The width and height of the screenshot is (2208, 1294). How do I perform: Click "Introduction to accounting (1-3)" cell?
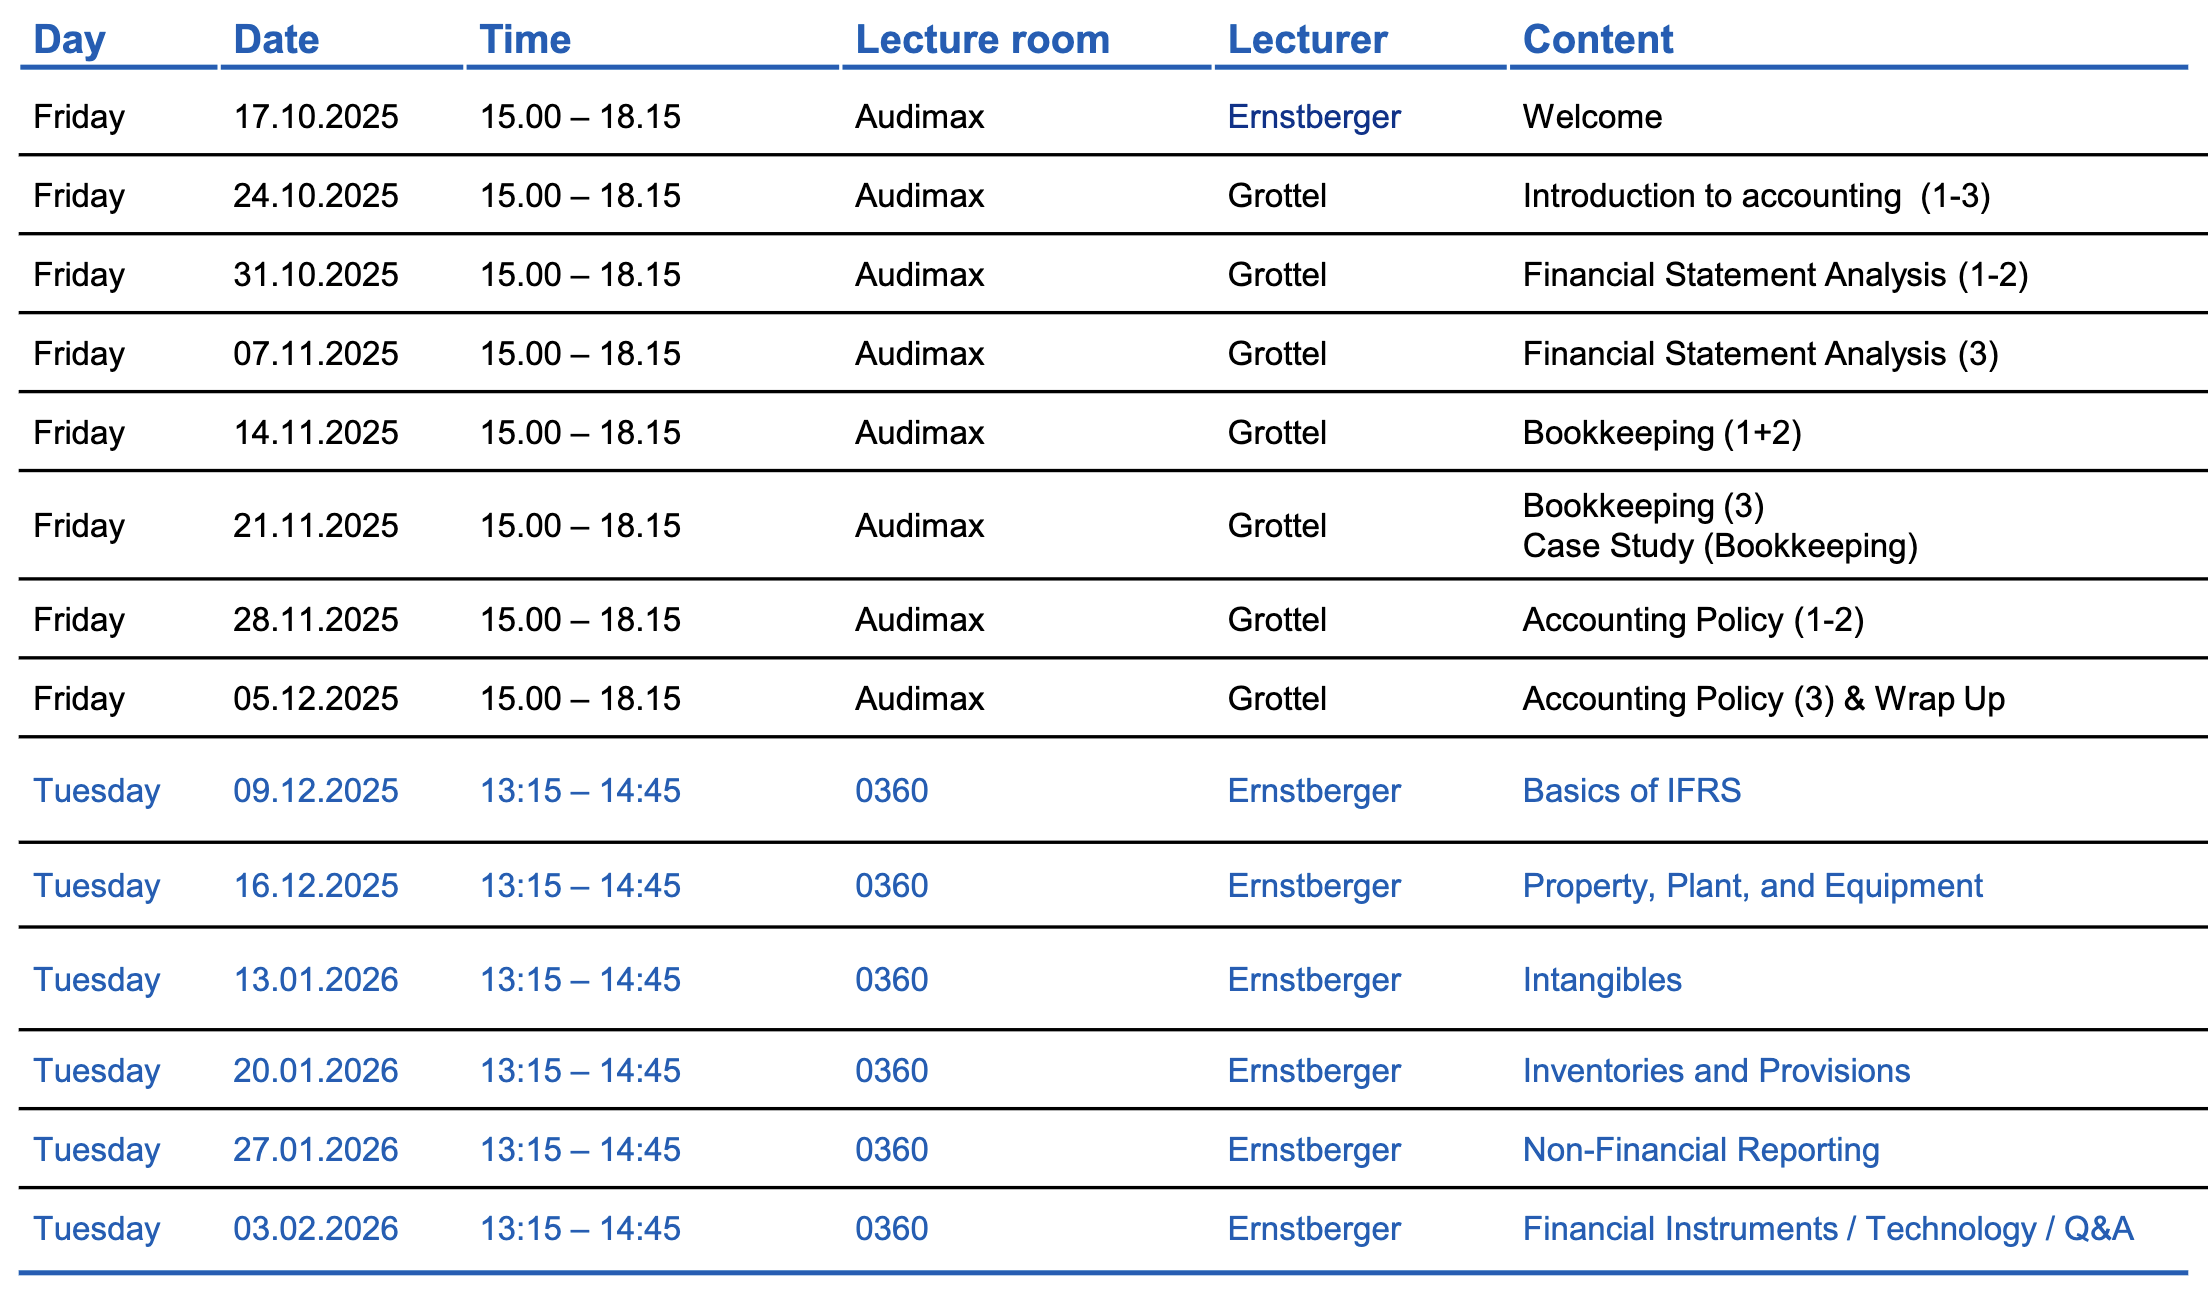point(1756,196)
